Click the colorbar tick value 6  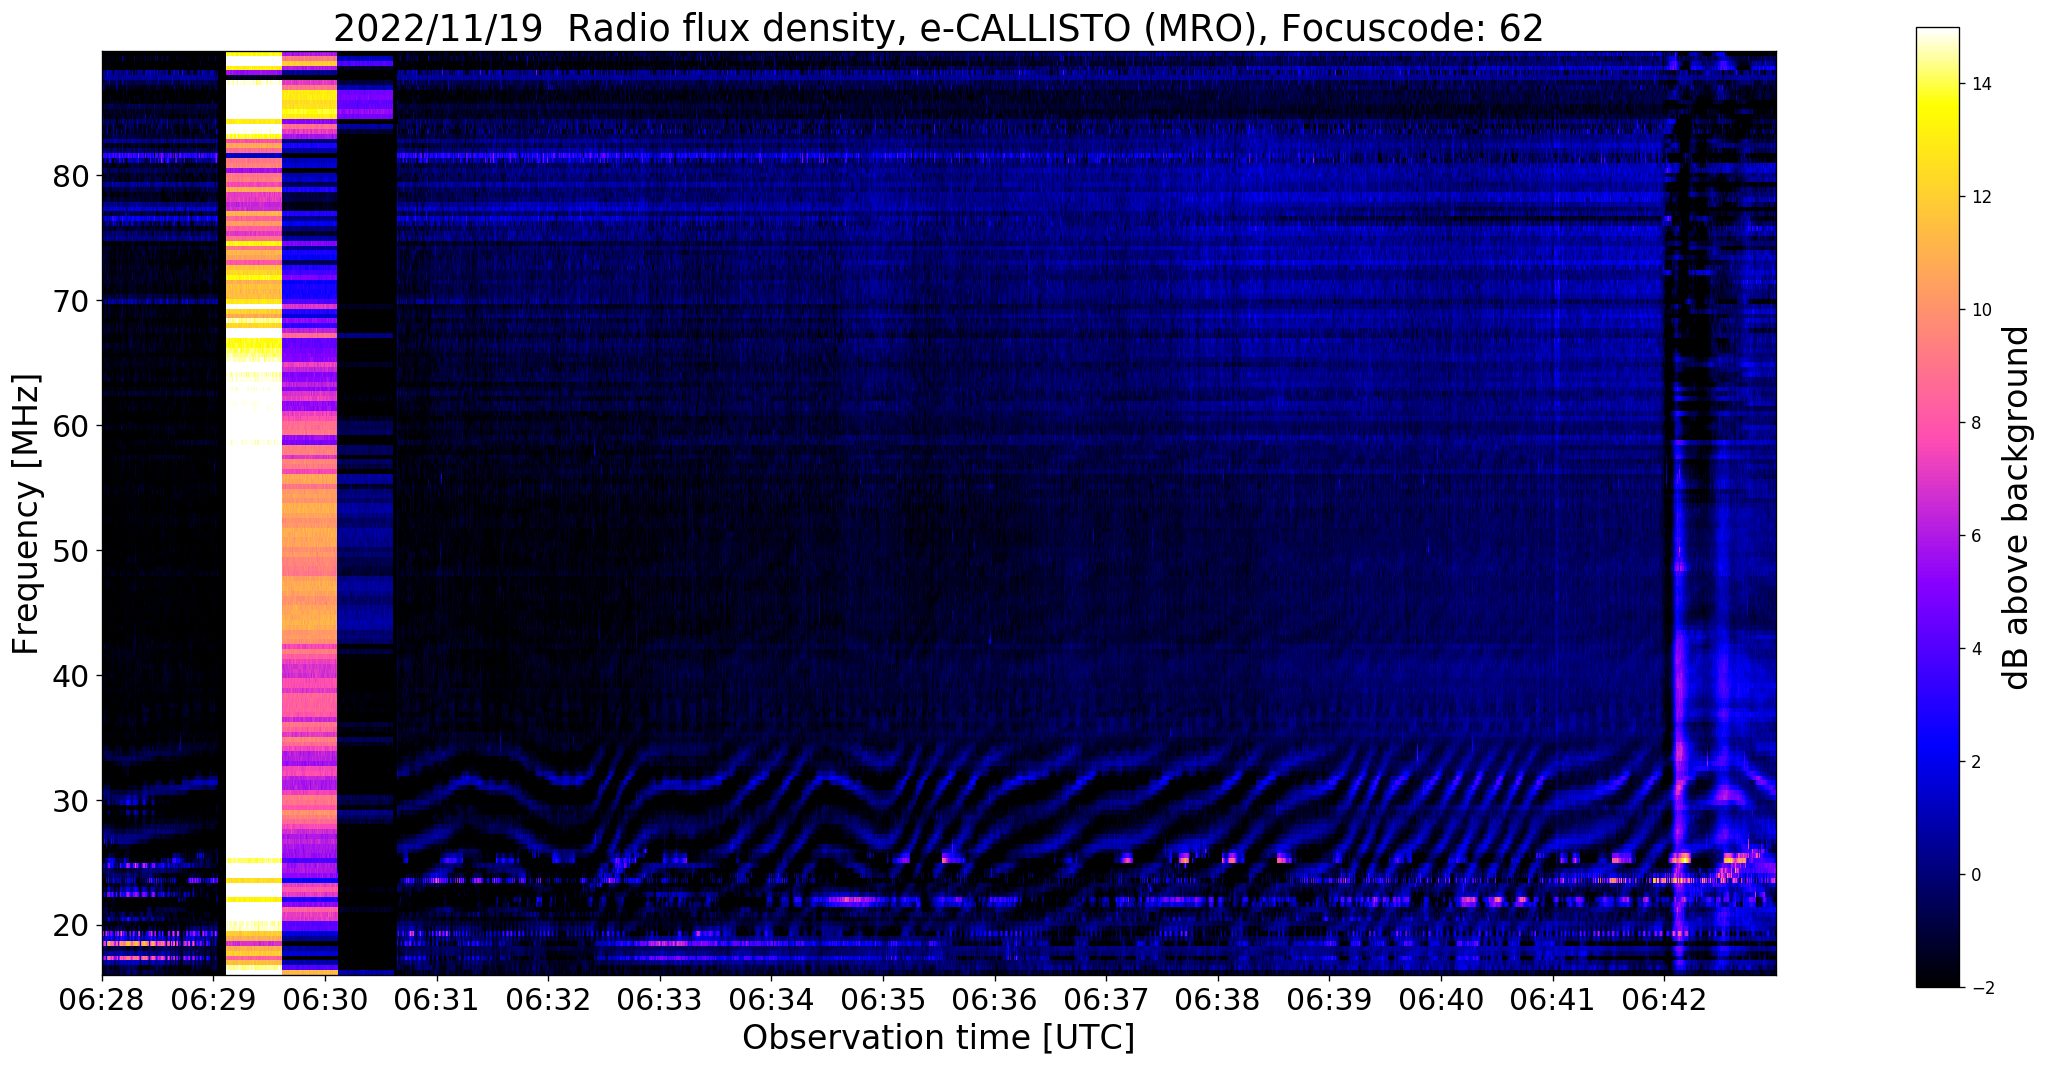tap(1975, 536)
